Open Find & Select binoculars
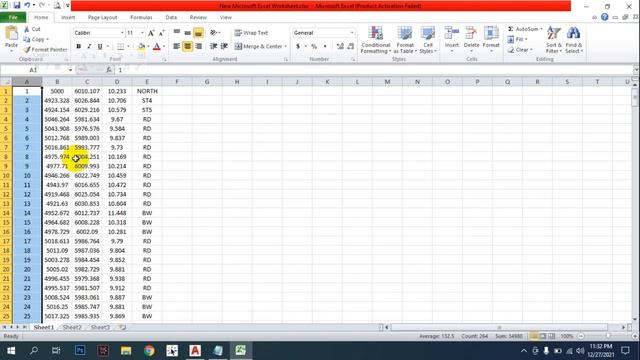 tap(573, 40)
